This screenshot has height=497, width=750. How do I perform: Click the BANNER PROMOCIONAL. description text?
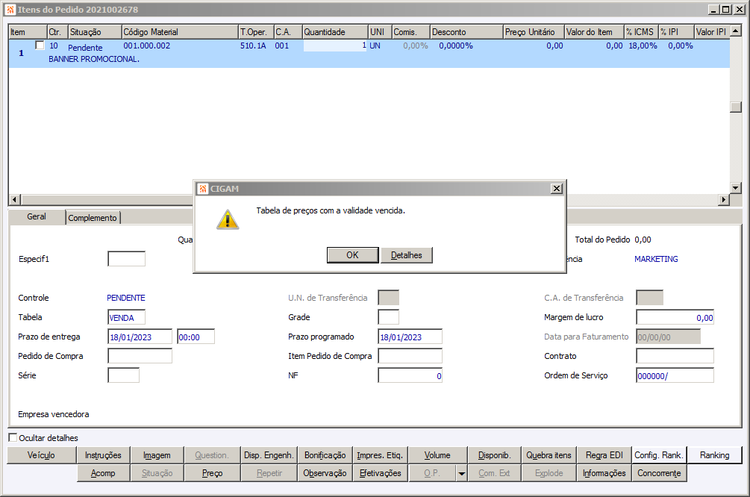click(x=94, y=59)
